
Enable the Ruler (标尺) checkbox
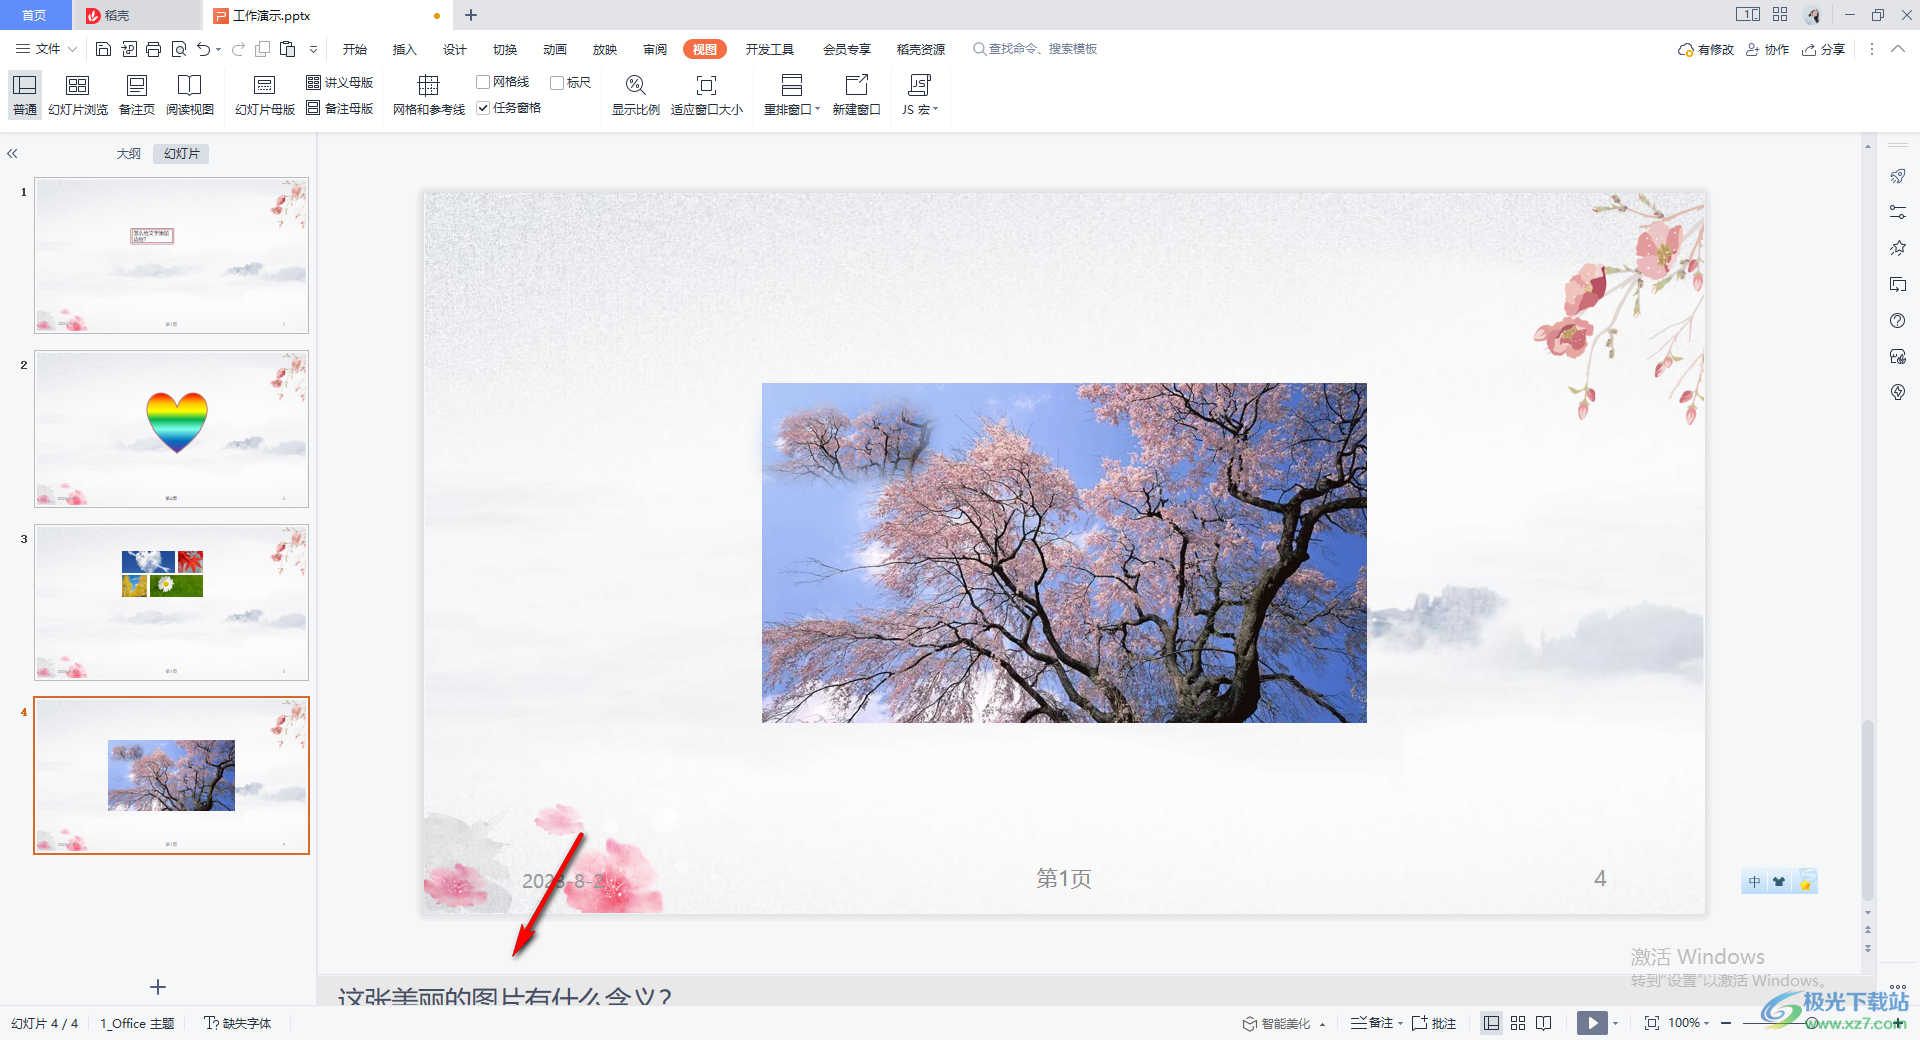(557, 82)
